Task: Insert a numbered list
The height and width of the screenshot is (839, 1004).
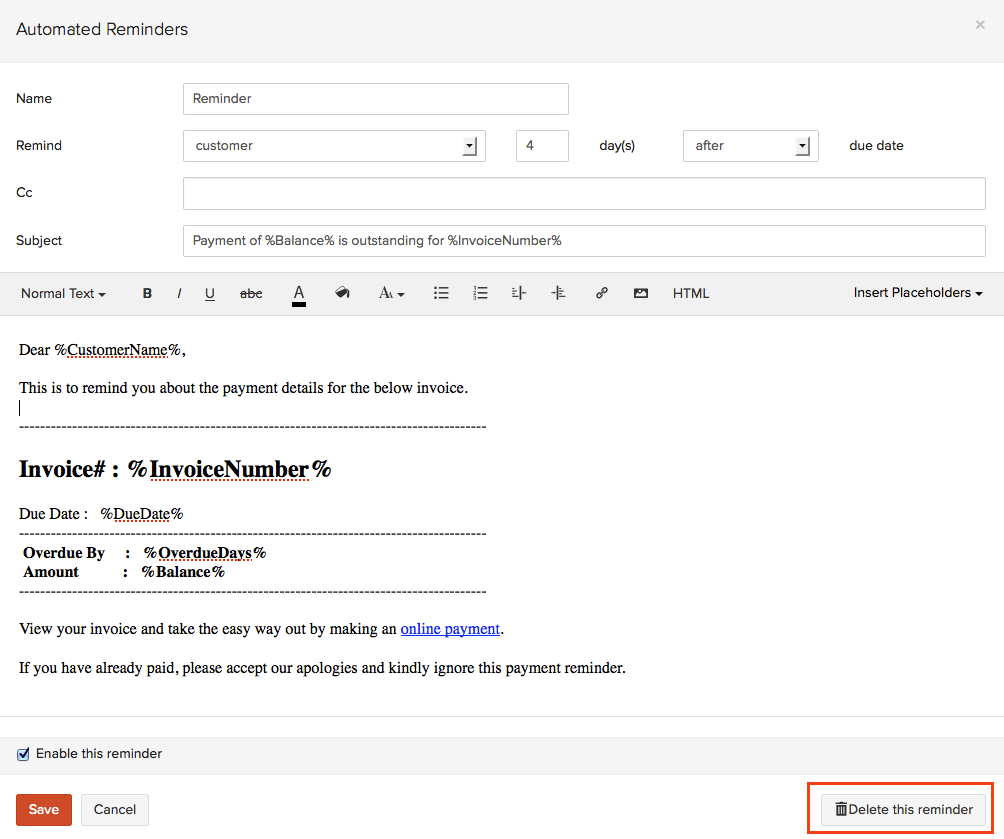Action: (480, 293)
